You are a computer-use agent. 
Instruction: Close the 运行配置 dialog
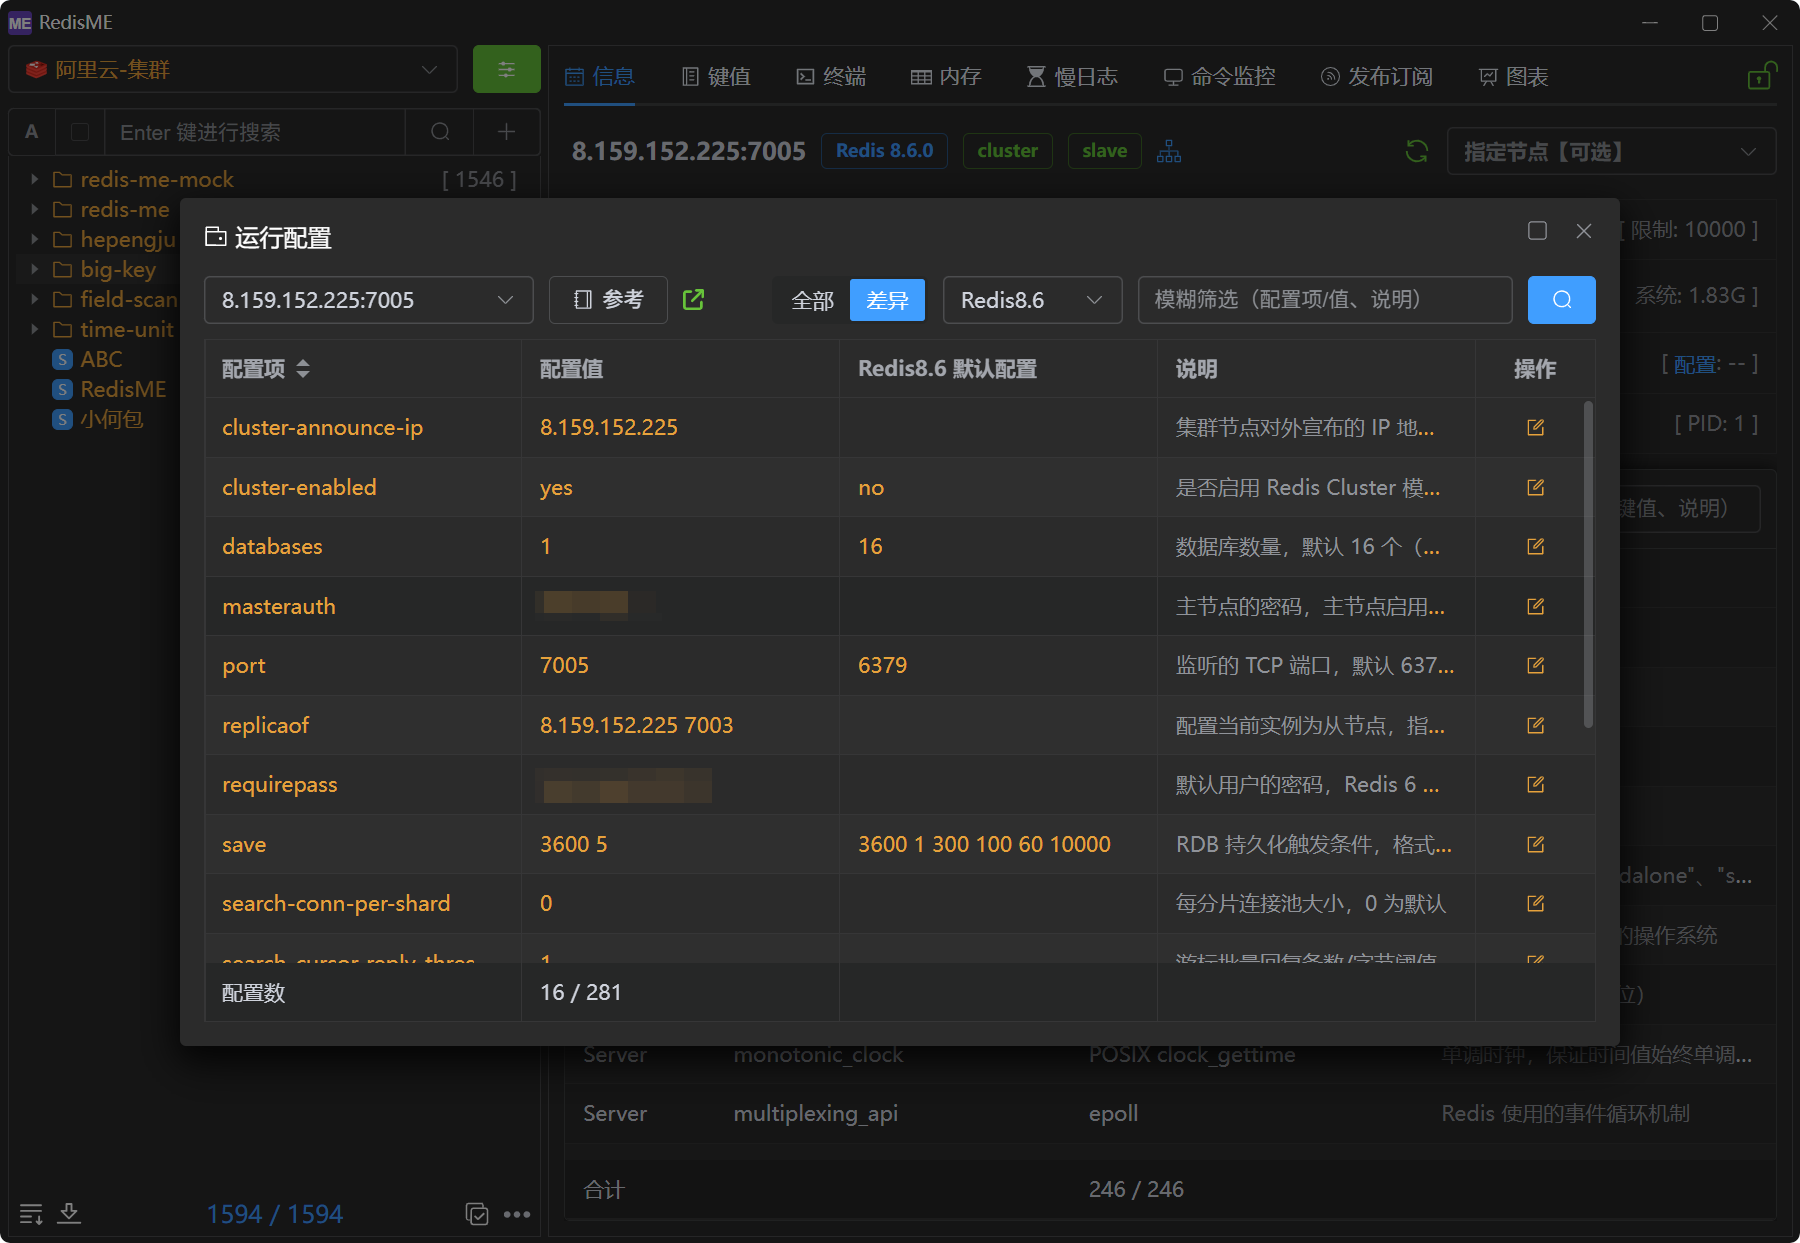pyautogui.click(x=1584, y=231)
